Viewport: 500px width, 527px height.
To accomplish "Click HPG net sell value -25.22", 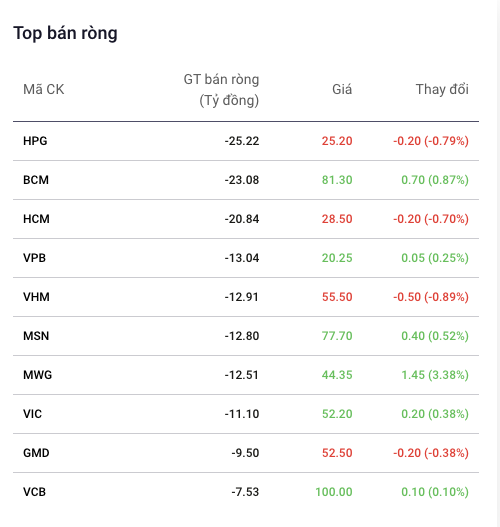I will tap(242, 141).
